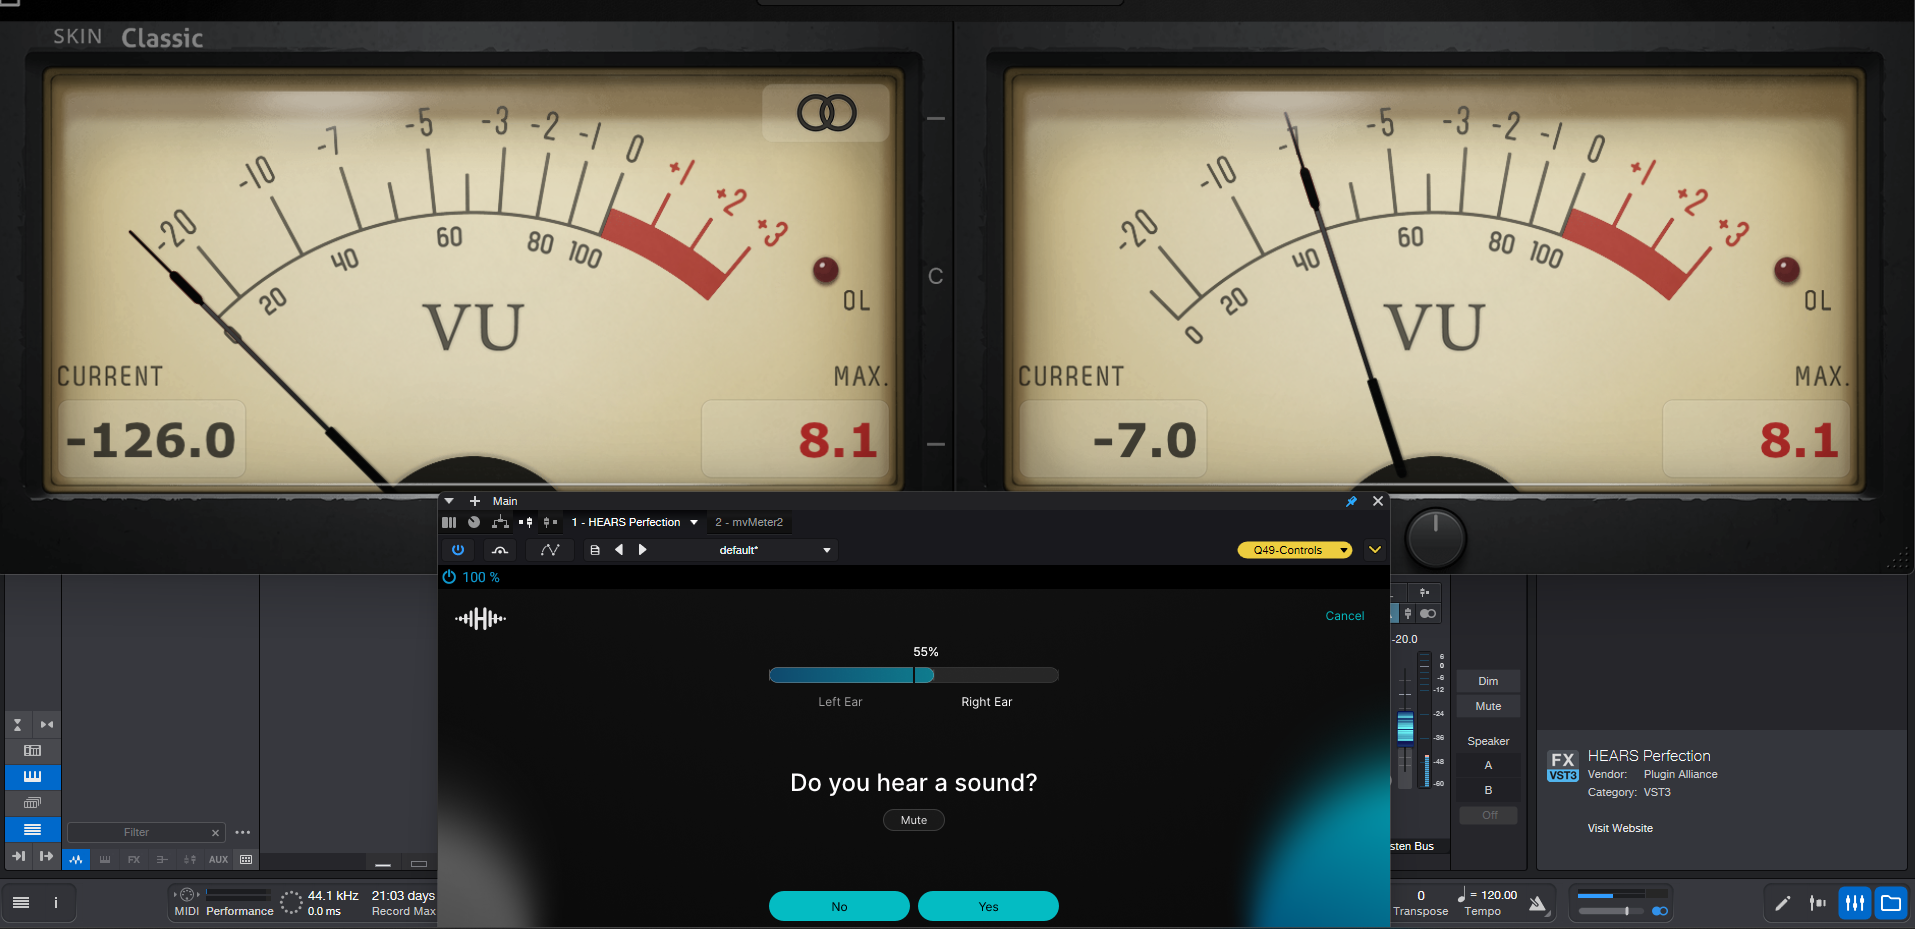Switch to the 2 - mvMeter2 tab
The width and height of the screenshot is (1915, 929).
[749, 522]
